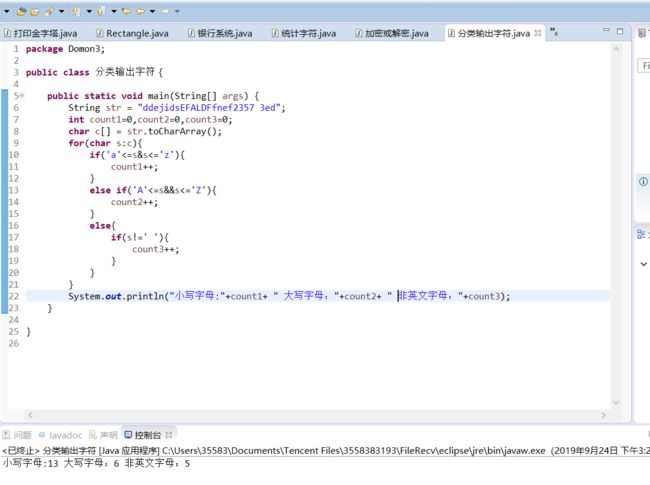Click 'for(char s:c){' on line 9
The width and height of the screenshot is (650, 485).
(105, 143)
